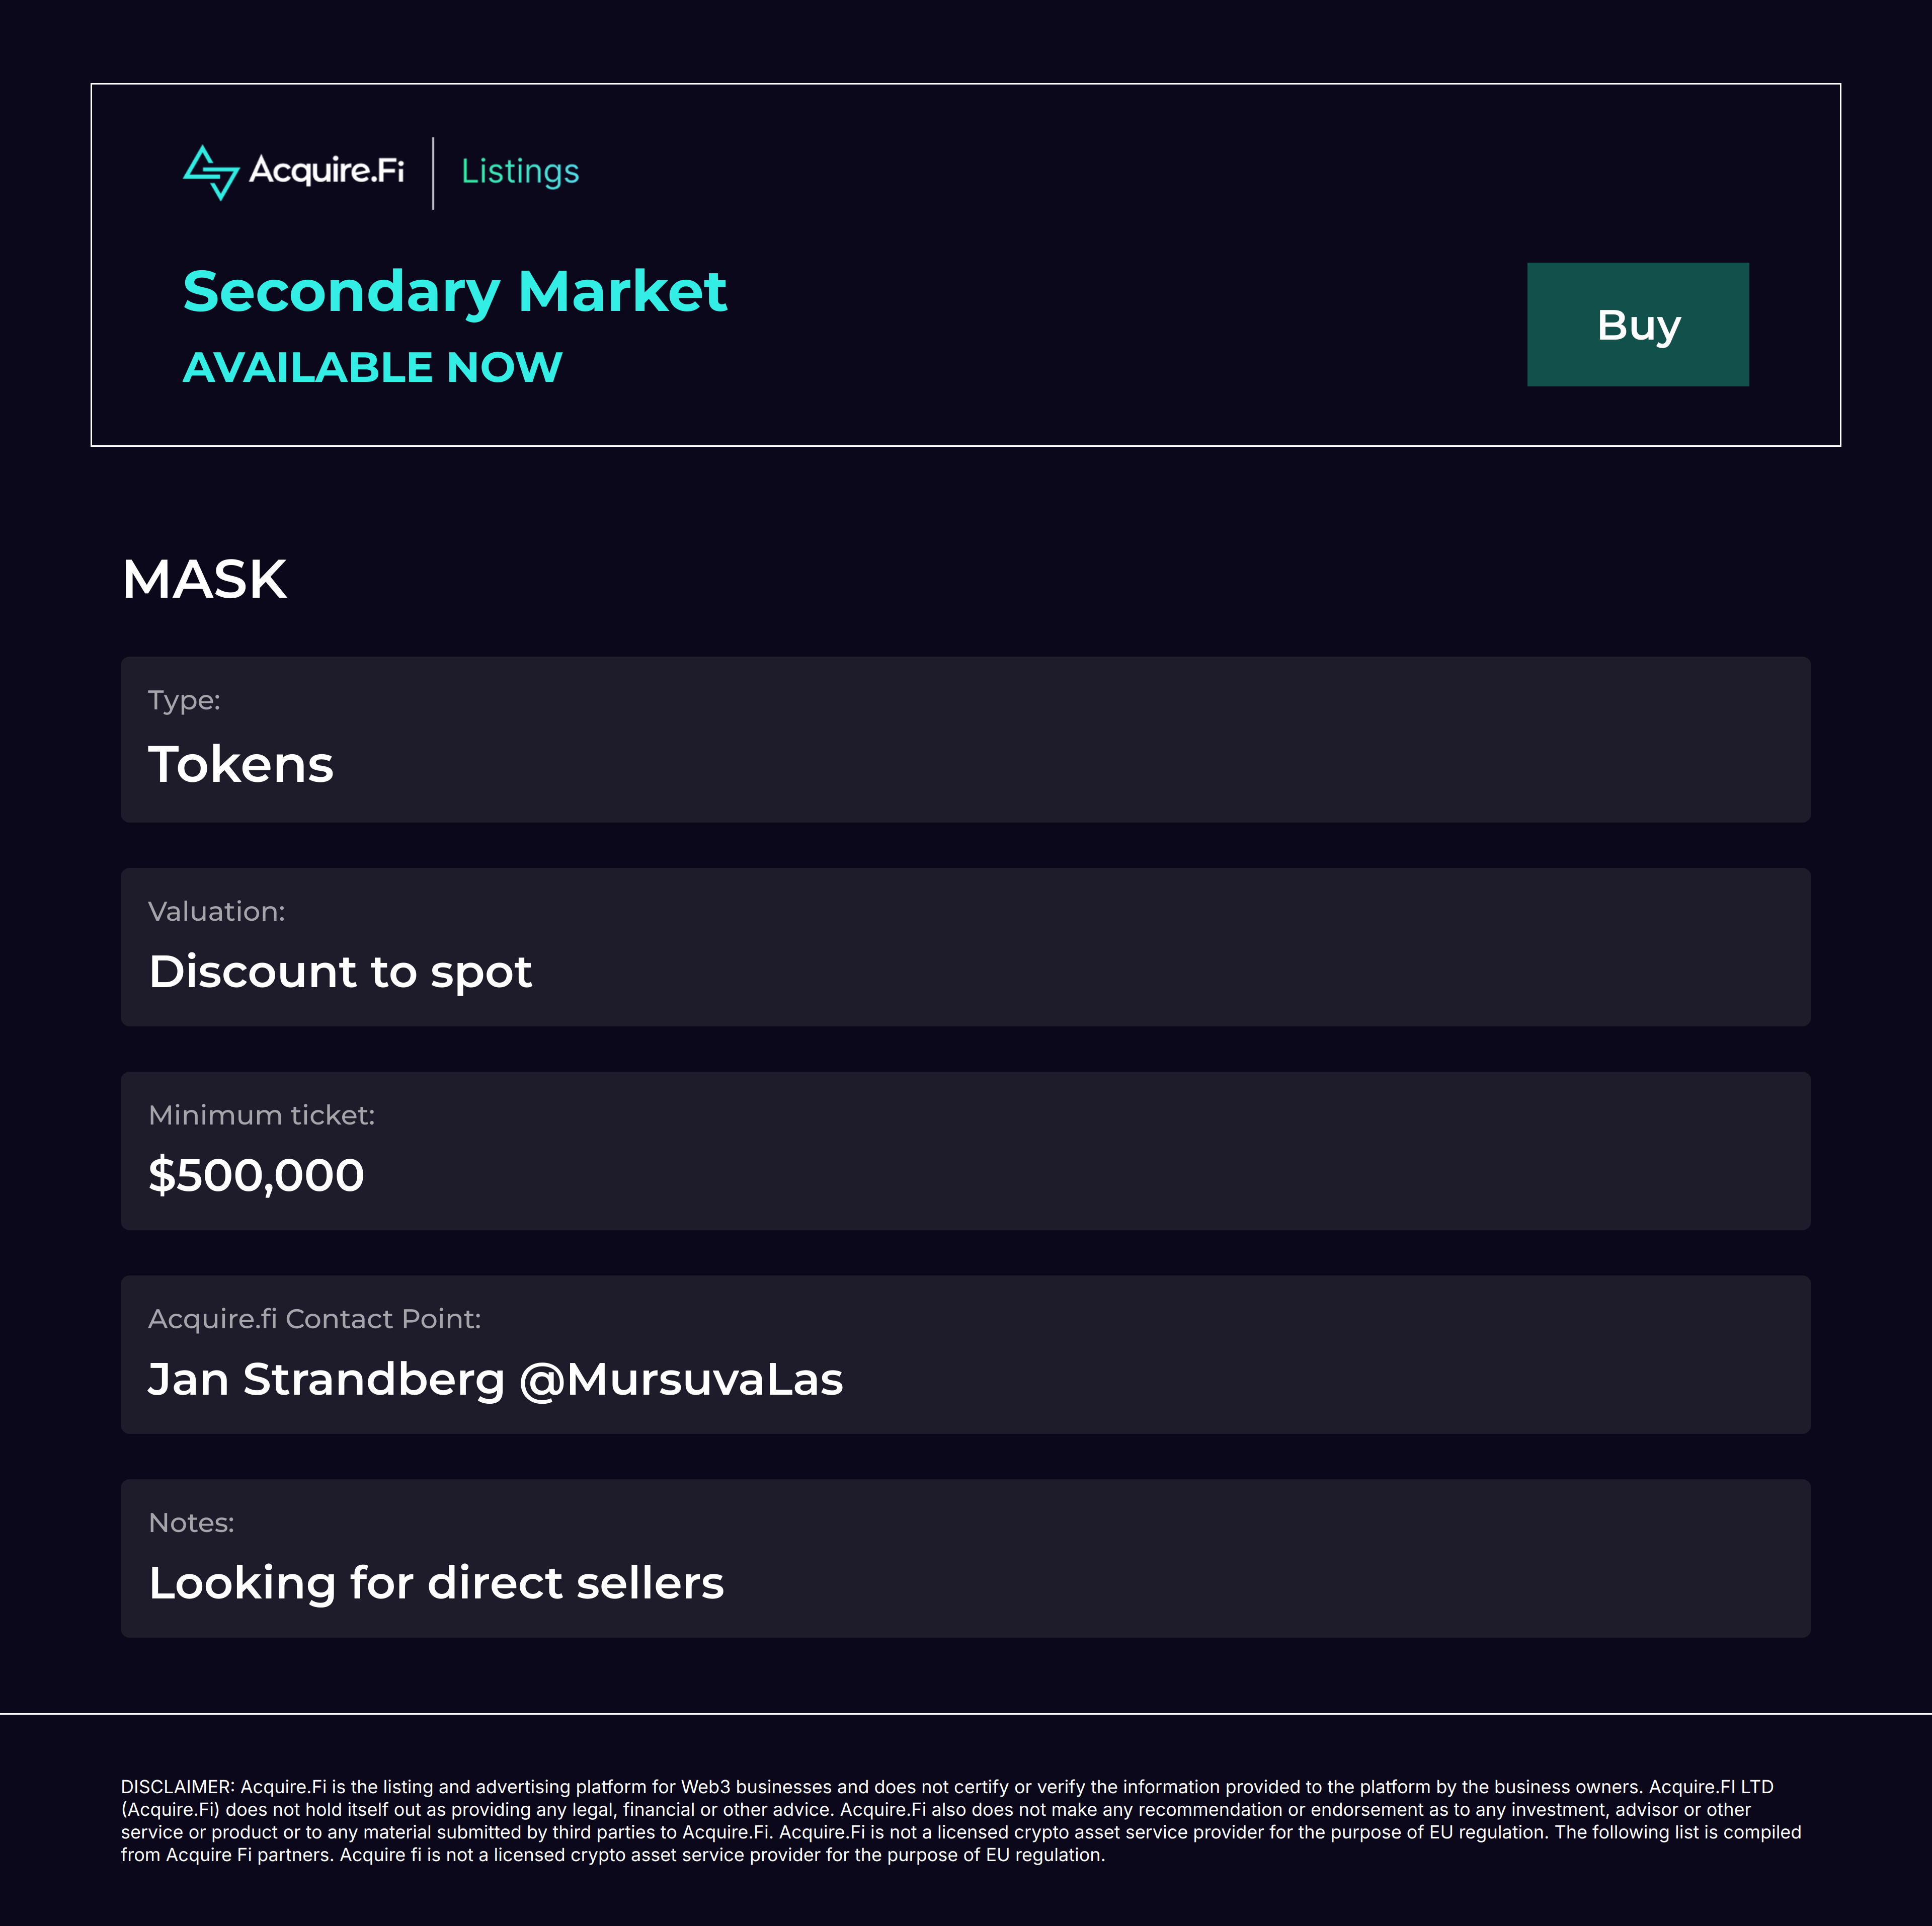Image resolution: width=1932 pixels, height=1926 pixels.
Task: Click the Notes label
Action: coord(191,1523)
